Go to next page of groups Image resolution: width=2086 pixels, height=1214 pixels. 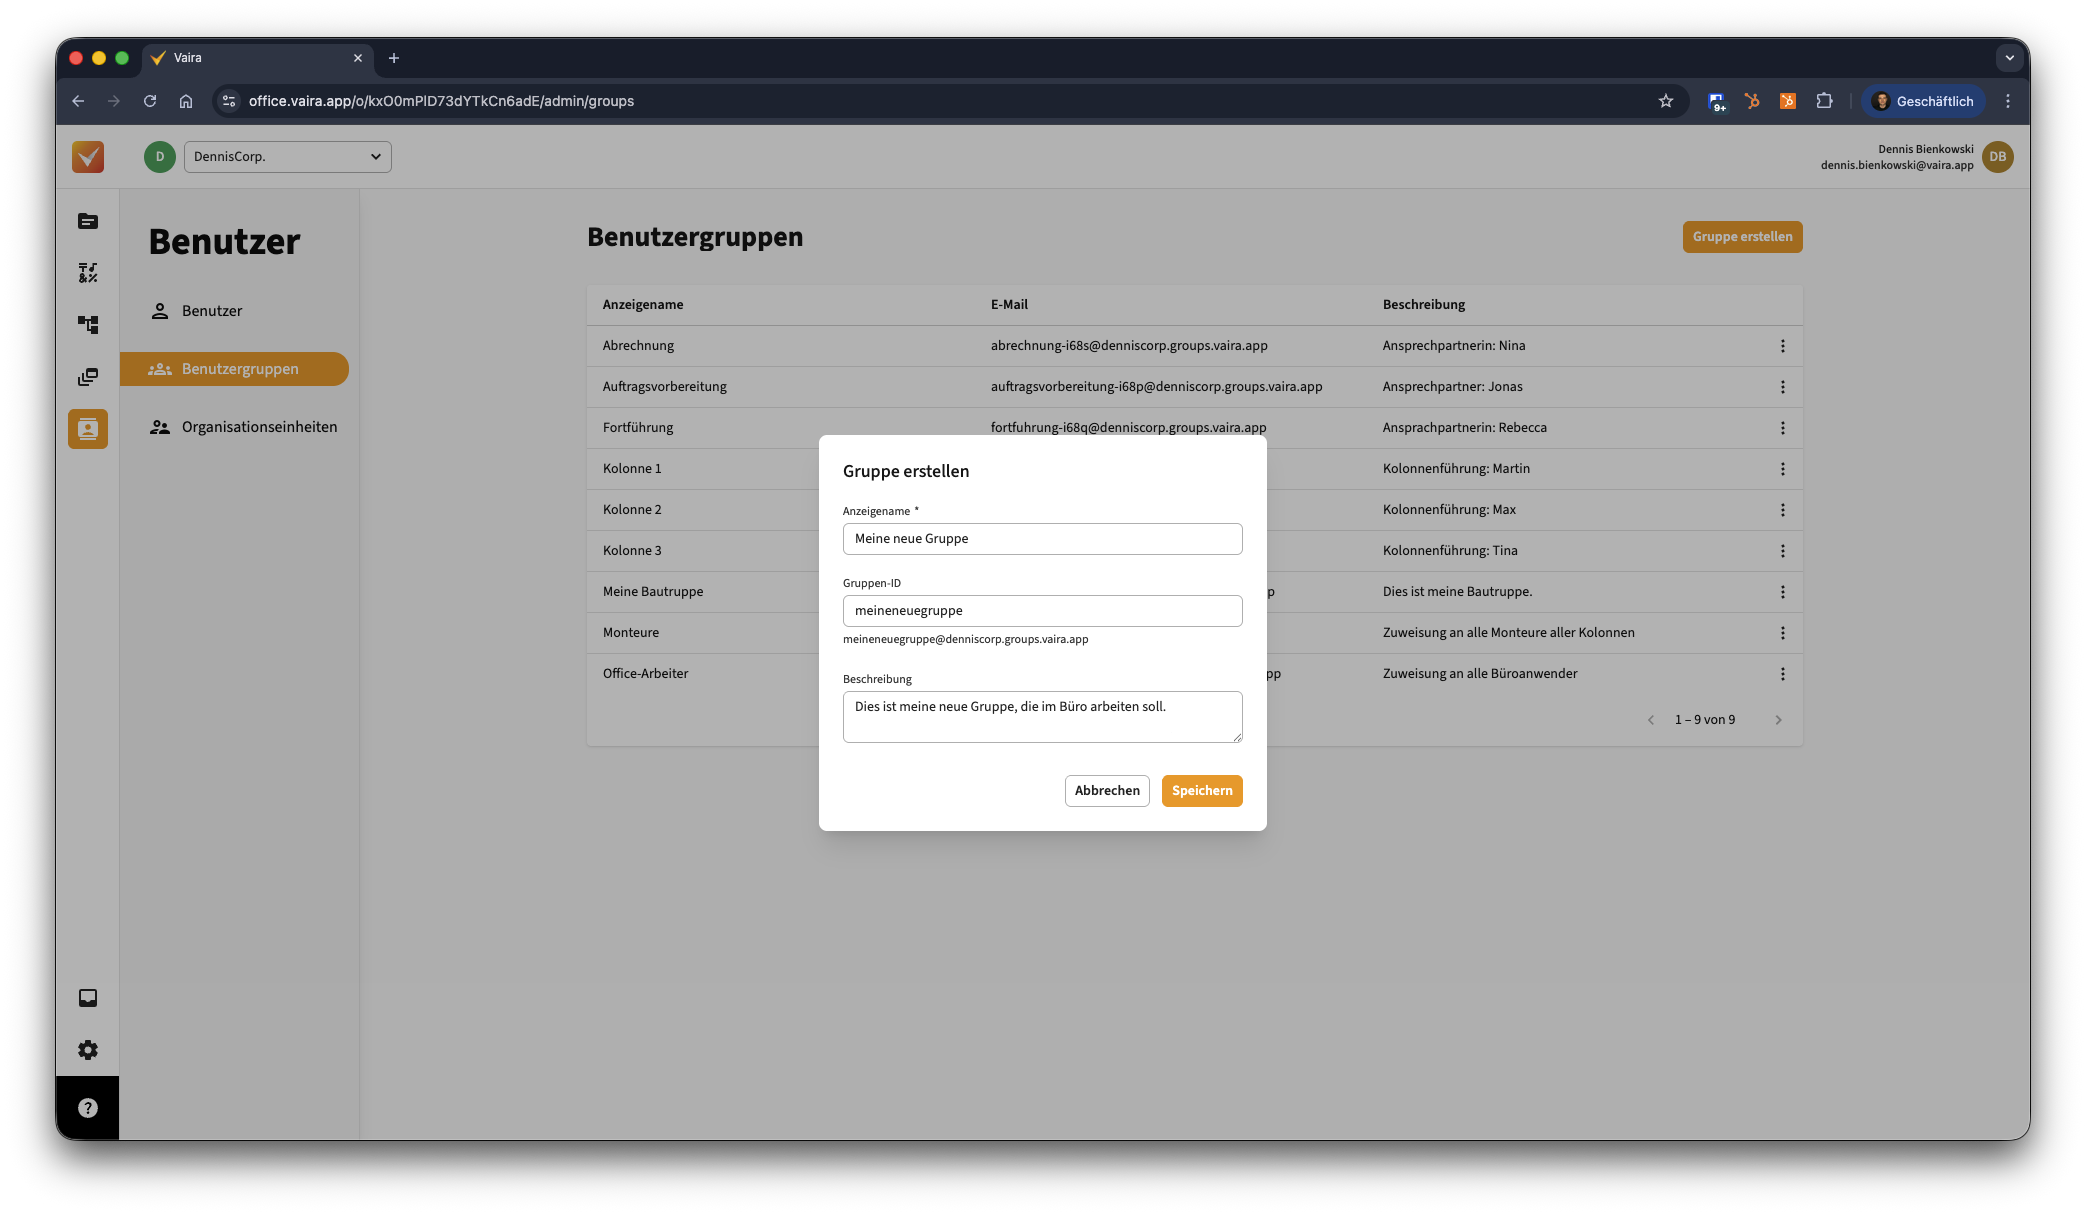[x=1778, y=720]
